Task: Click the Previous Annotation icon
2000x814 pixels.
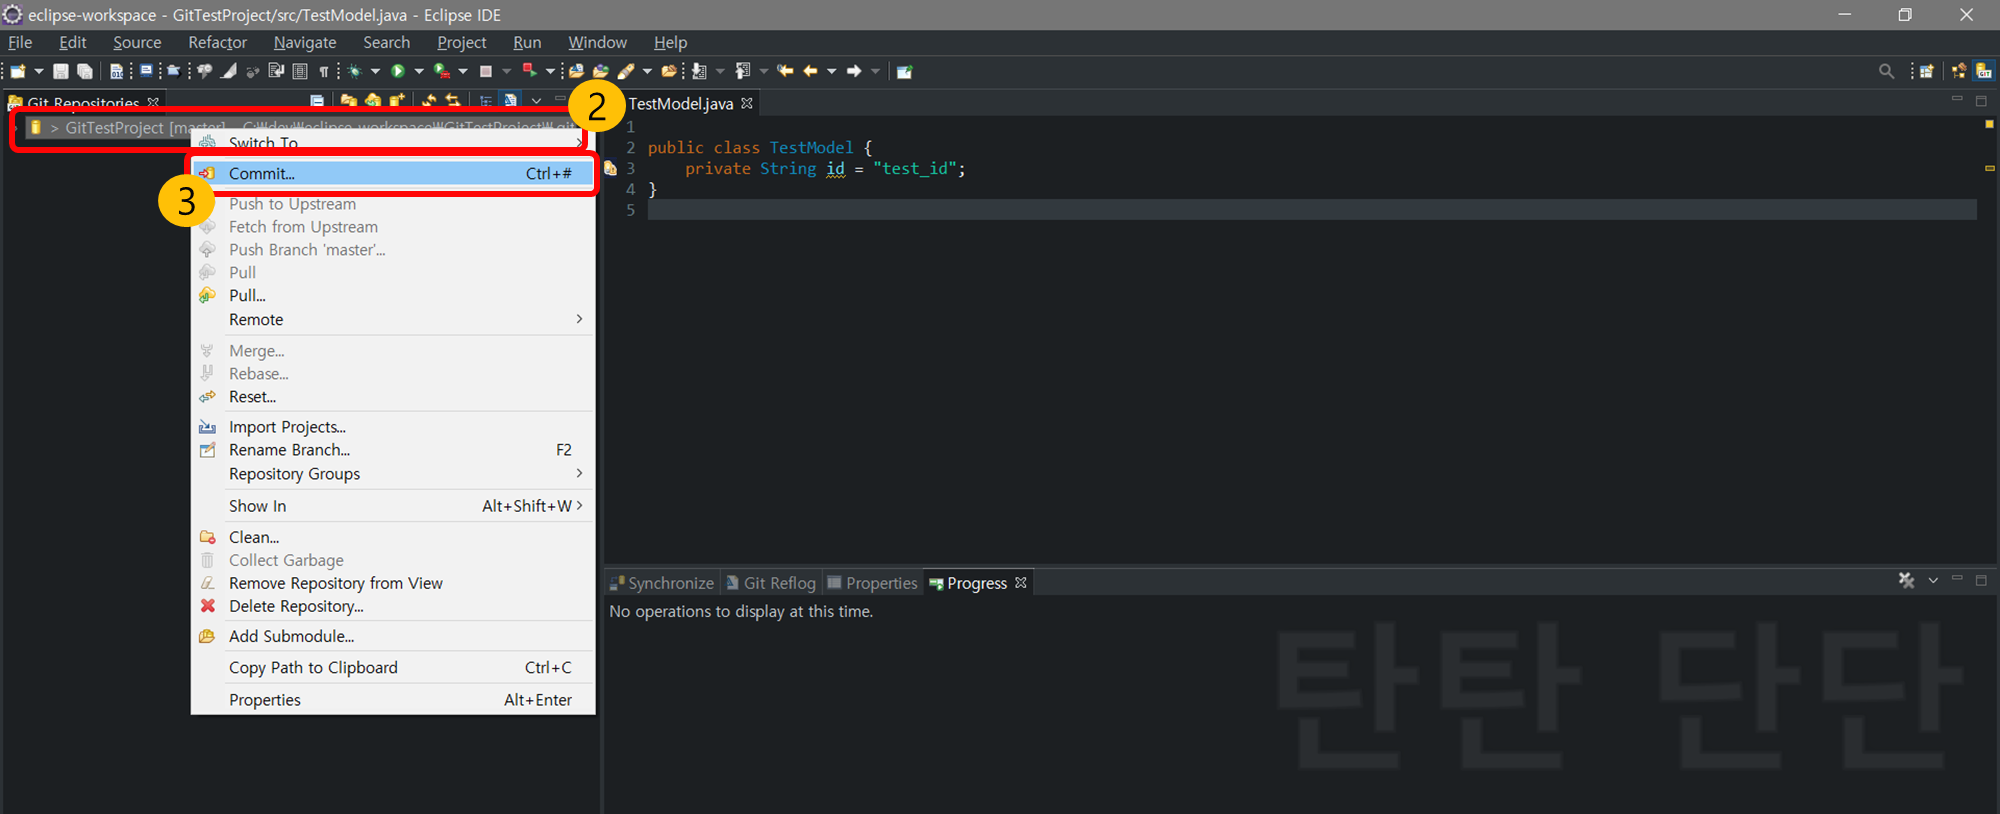Action: click(x=742, y=71)
